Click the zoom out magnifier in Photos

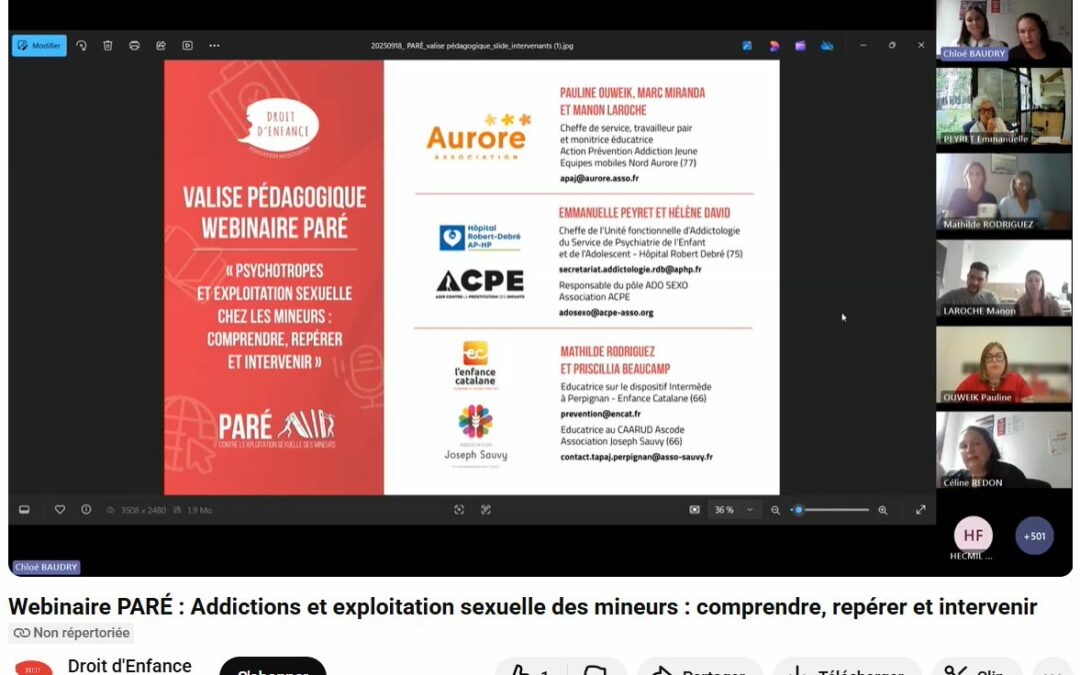click(776, 510)
